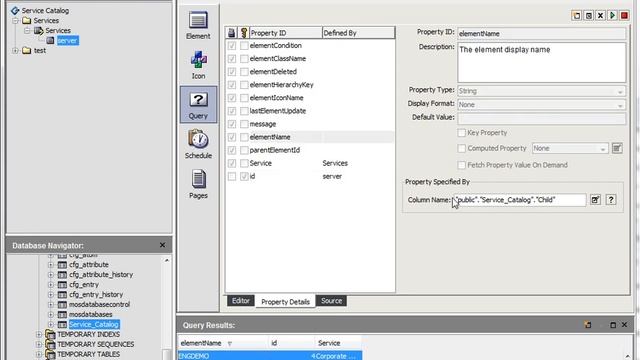Toggle the Key Property checkbox
640x360 pixels.
pyautogui.click(x=462, y=133)
